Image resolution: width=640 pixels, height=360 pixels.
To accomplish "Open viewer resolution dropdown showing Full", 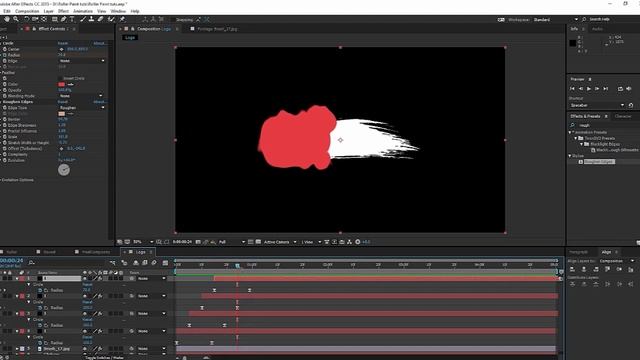I will pos(231,242).
